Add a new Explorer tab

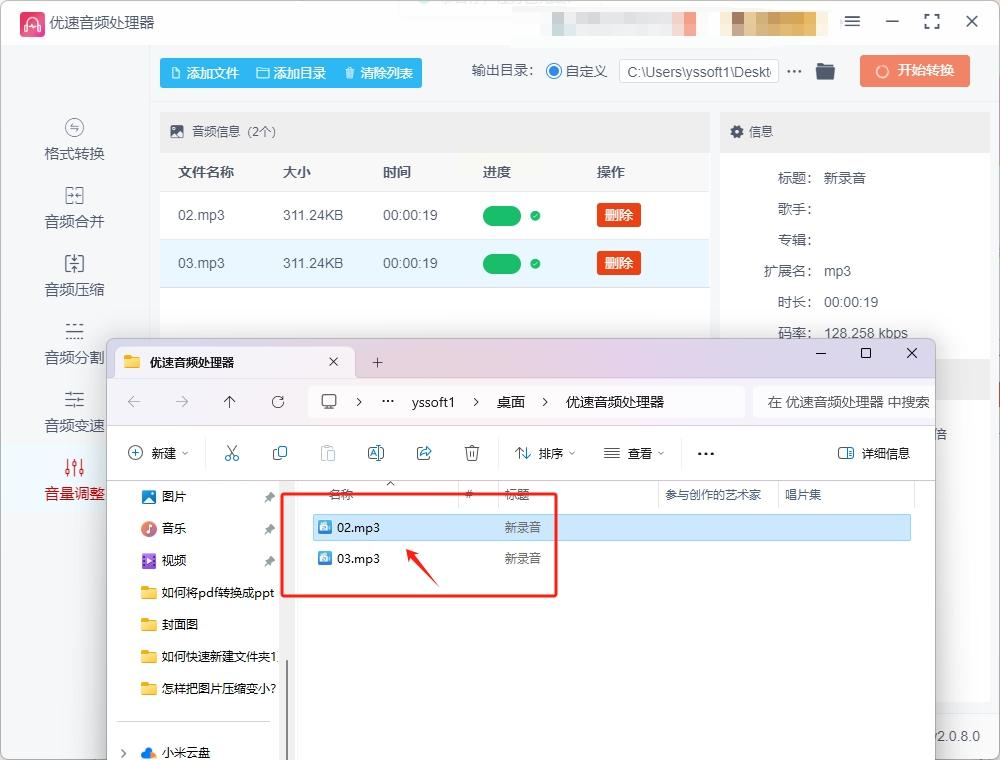pyautogui.click(x=378, y=363)
